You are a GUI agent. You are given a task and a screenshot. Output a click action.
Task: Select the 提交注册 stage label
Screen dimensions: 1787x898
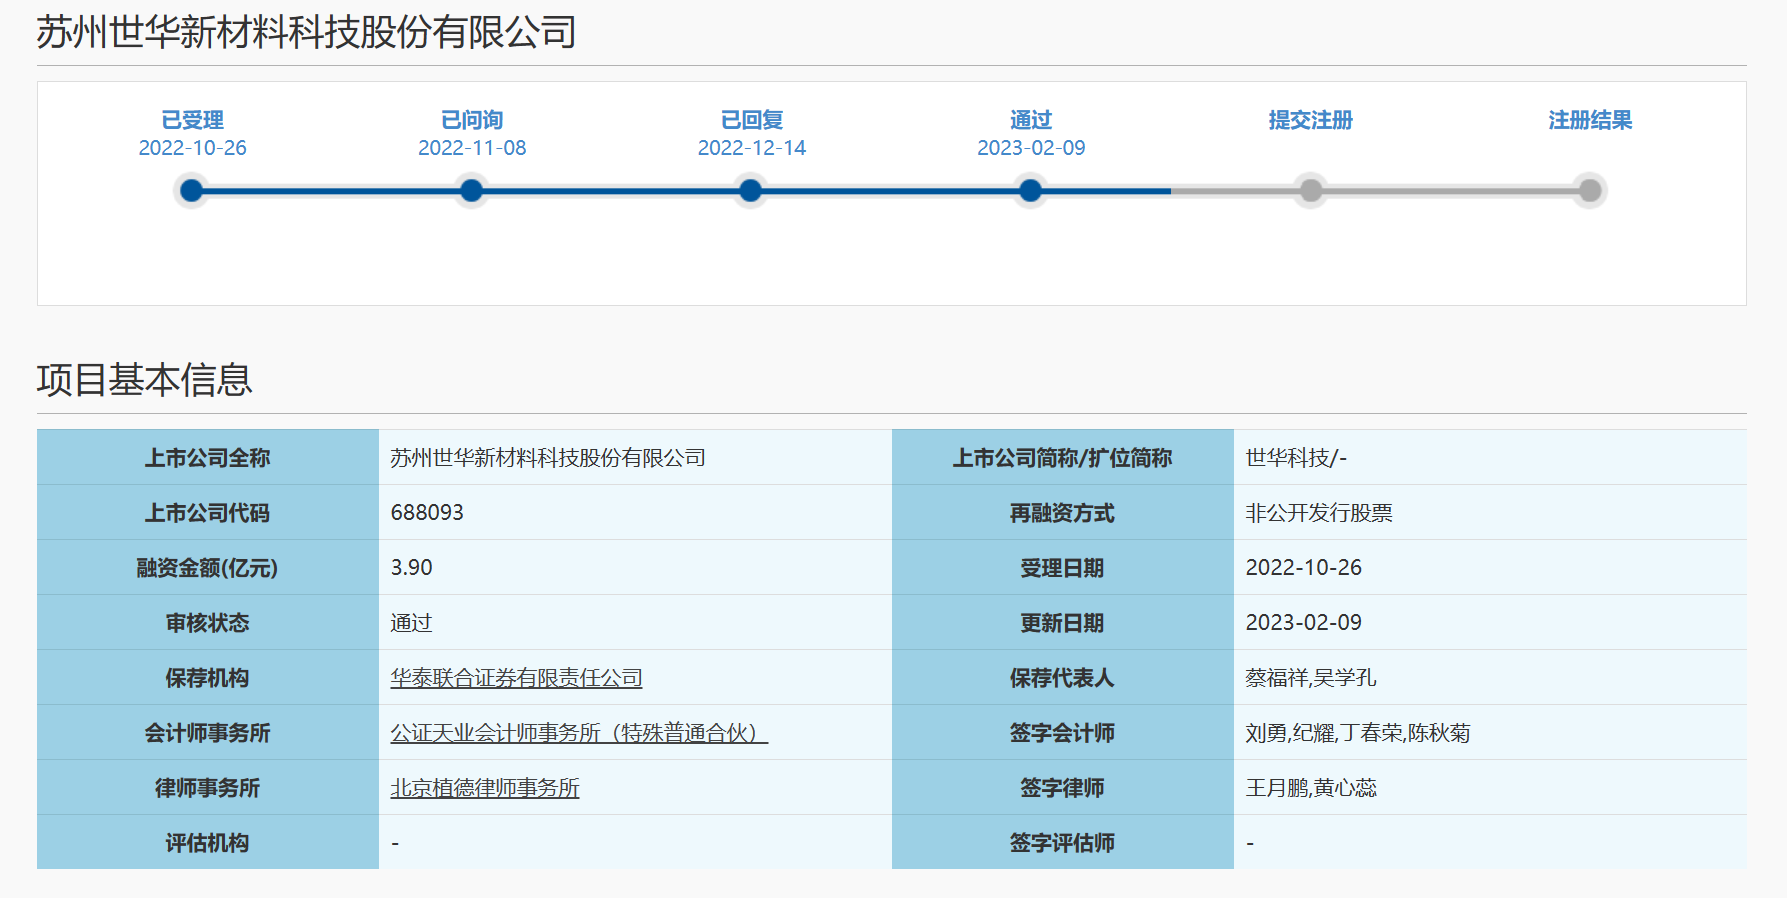(1310, 120)
